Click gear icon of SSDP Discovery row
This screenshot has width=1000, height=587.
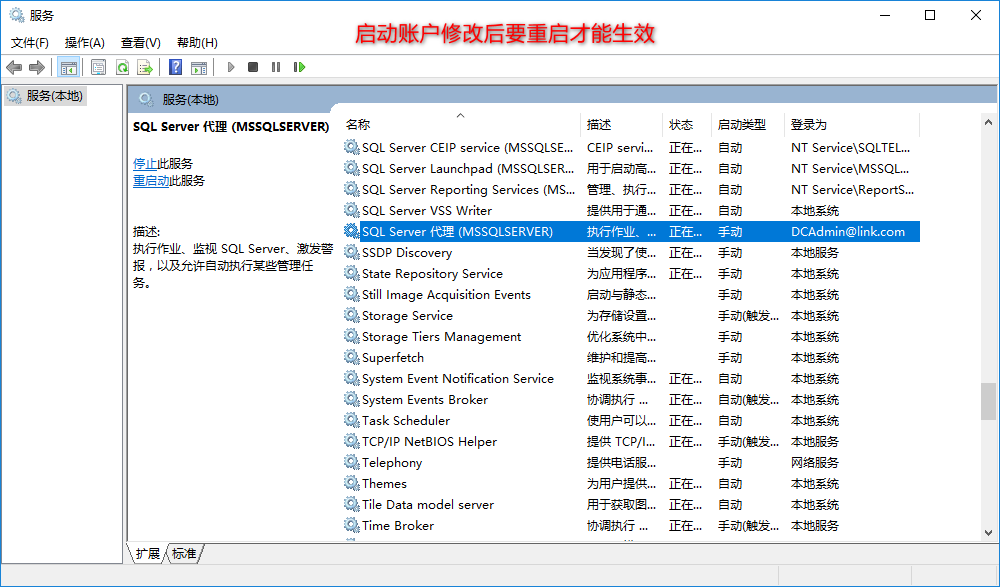click(351, 252)
